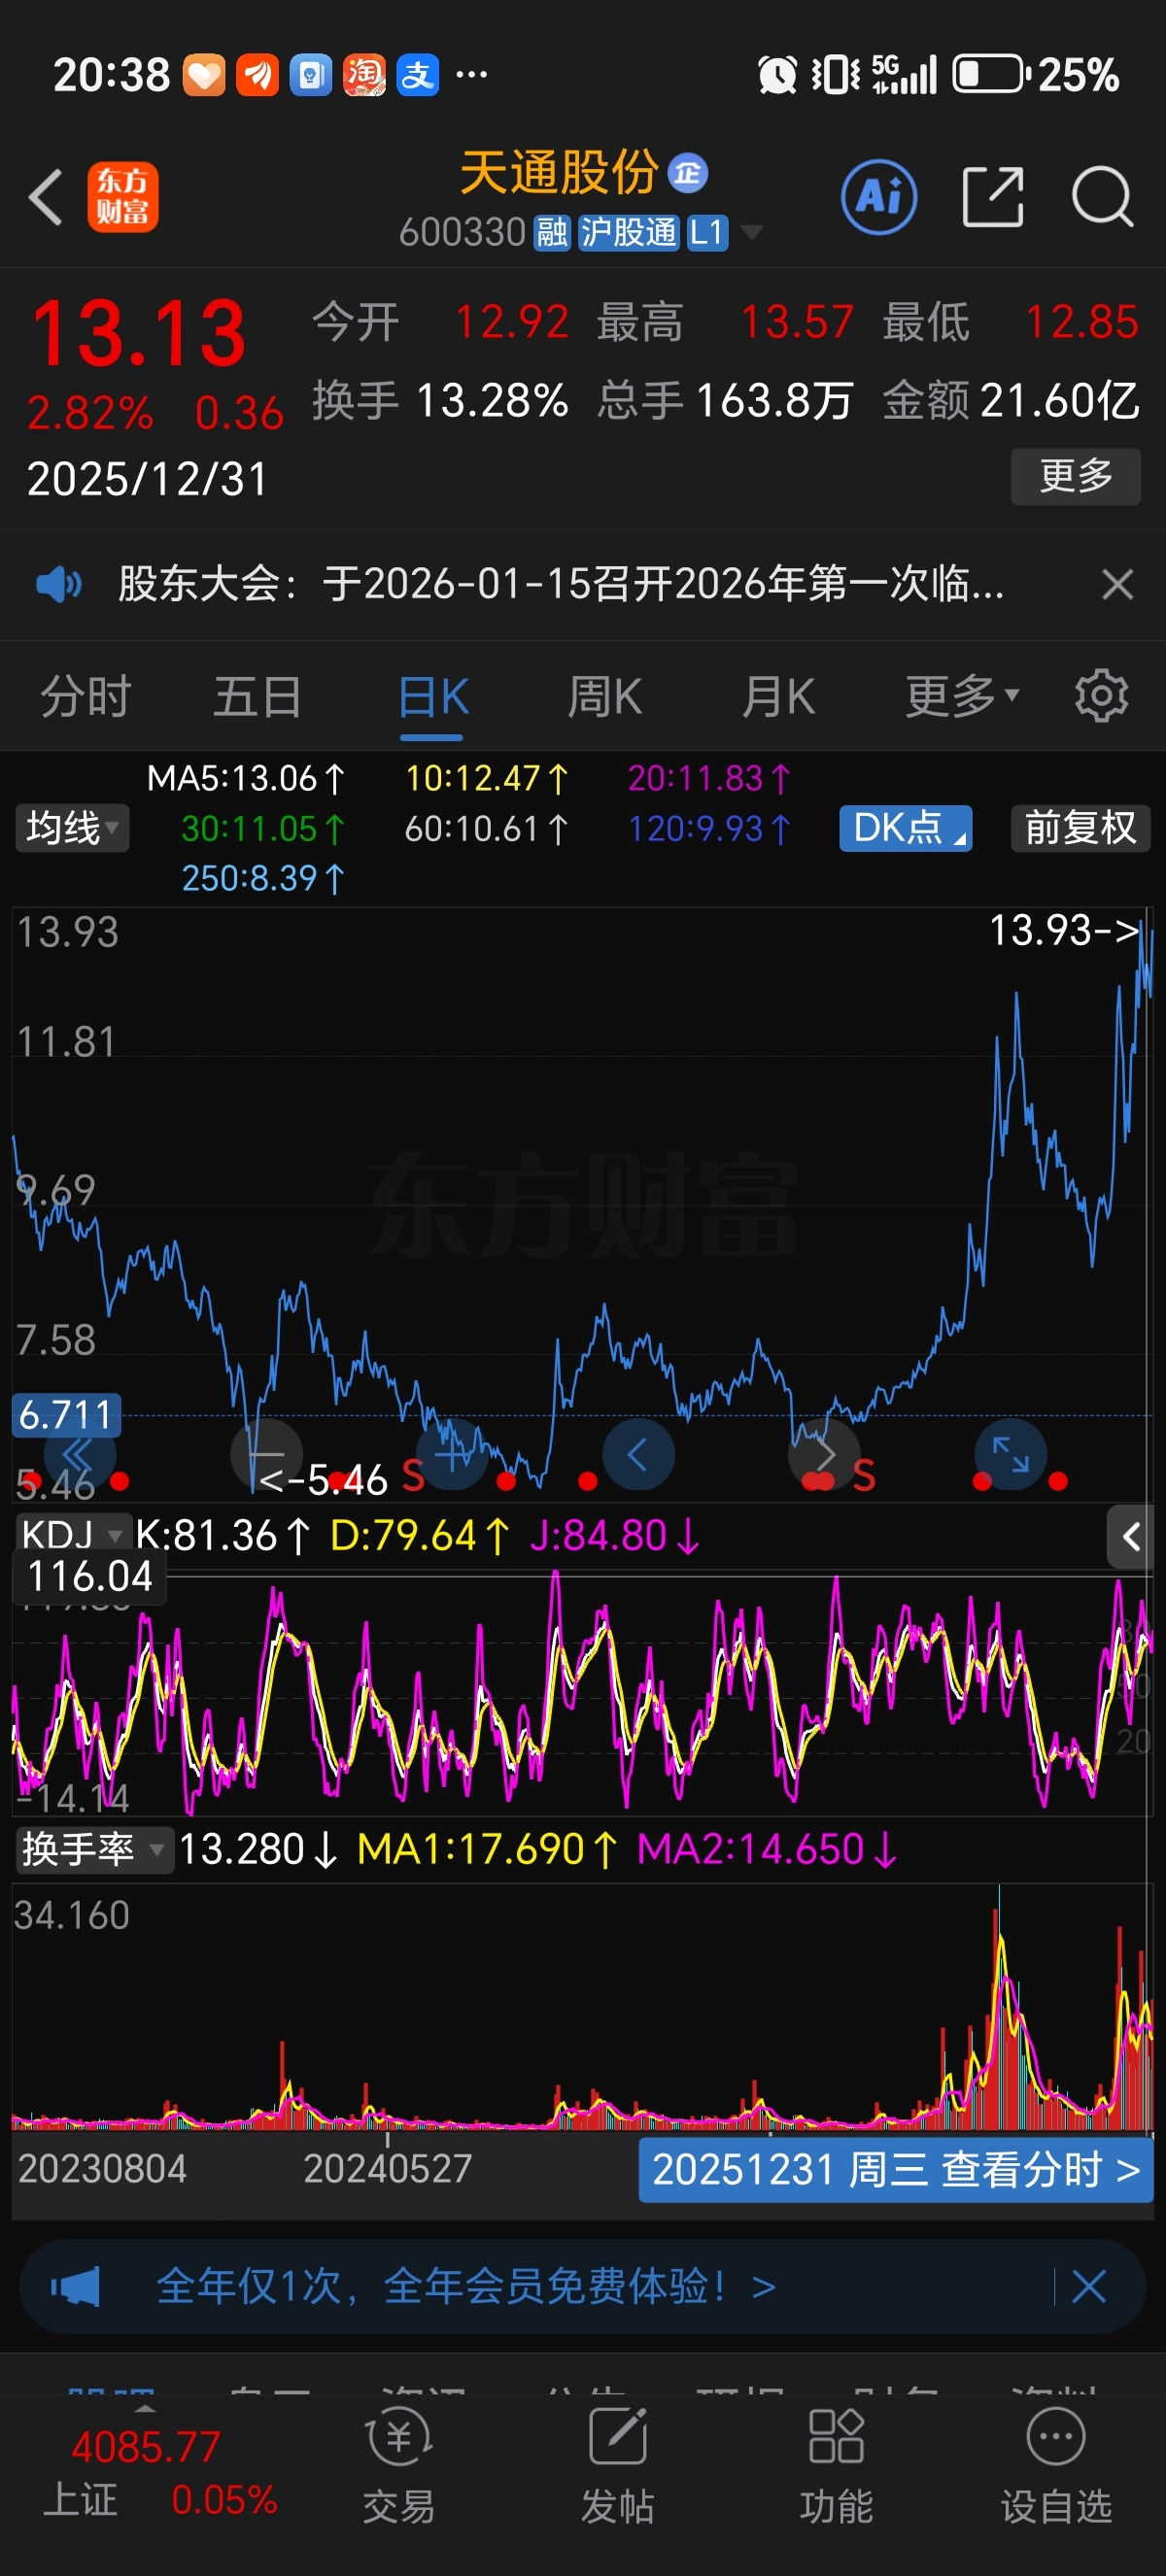Open 2025-12-31 查看分时 link
This screenshot has height=2576, width=1166.
click(x=895, y=2170)
